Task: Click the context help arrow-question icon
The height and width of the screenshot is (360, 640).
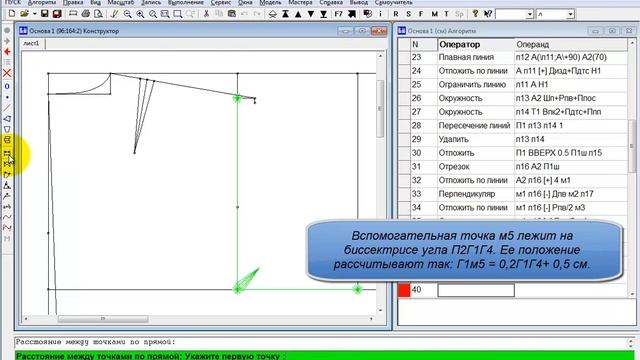Action: [487, 14]
